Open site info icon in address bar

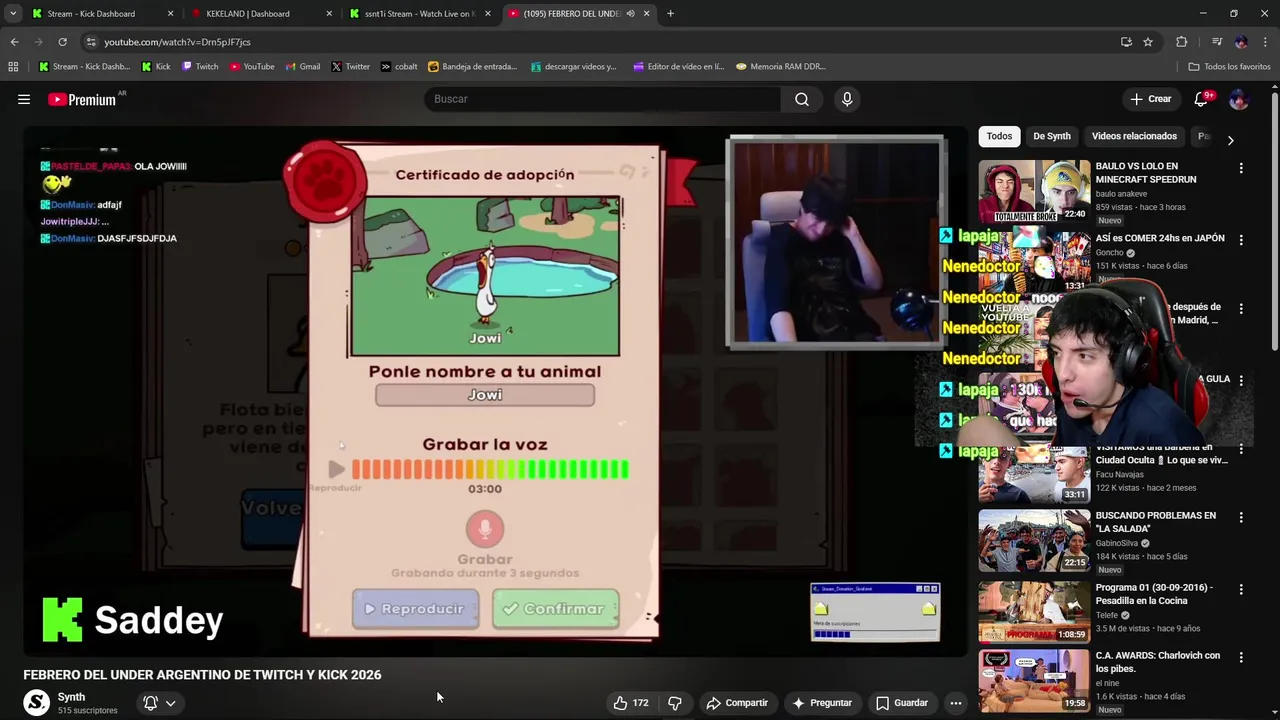(91, 42)
